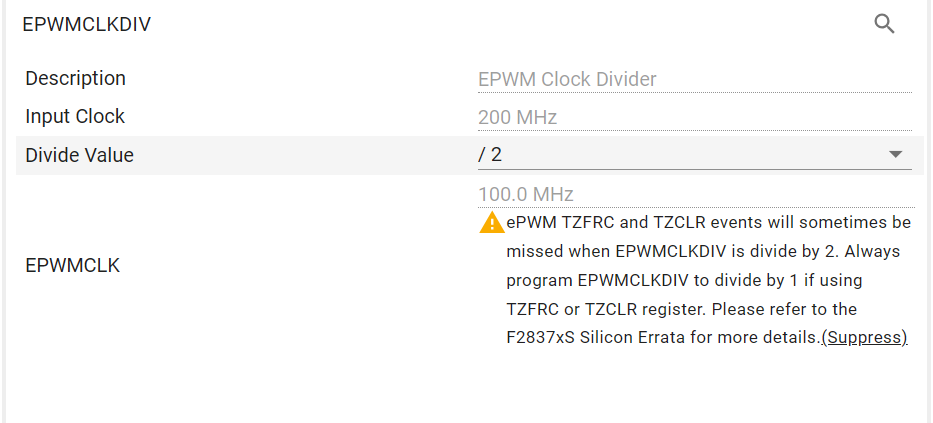933x423 pixels.
Task: Click the search magnifier icon
Action: tap(884, 23)
